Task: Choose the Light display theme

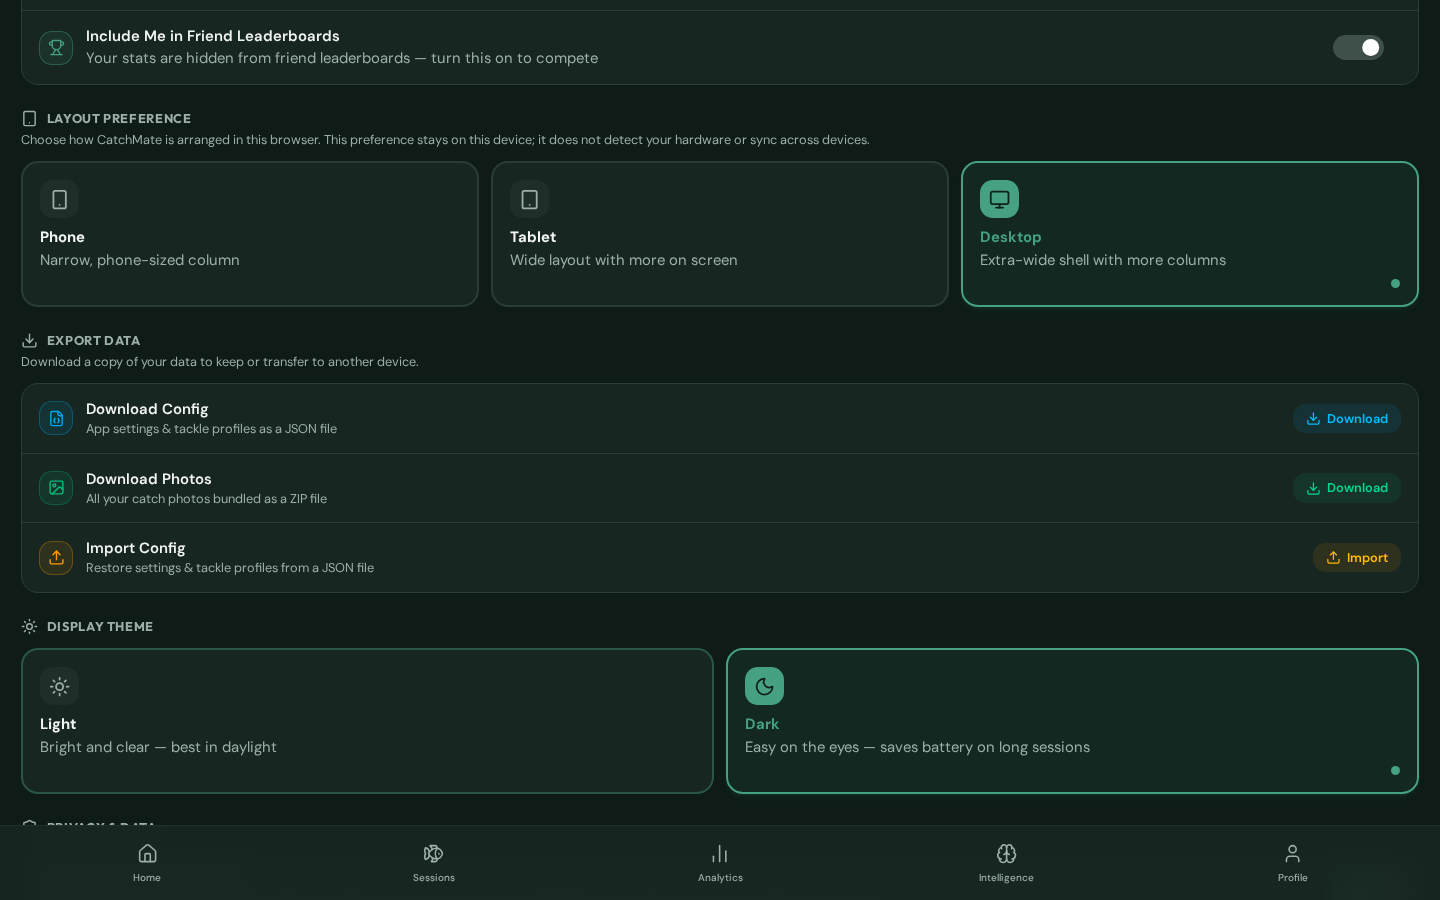Action: point(367,721)
